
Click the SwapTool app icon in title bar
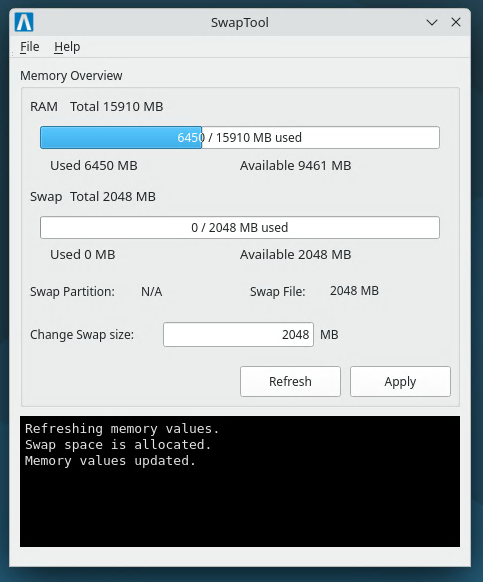tap(24, 22)
